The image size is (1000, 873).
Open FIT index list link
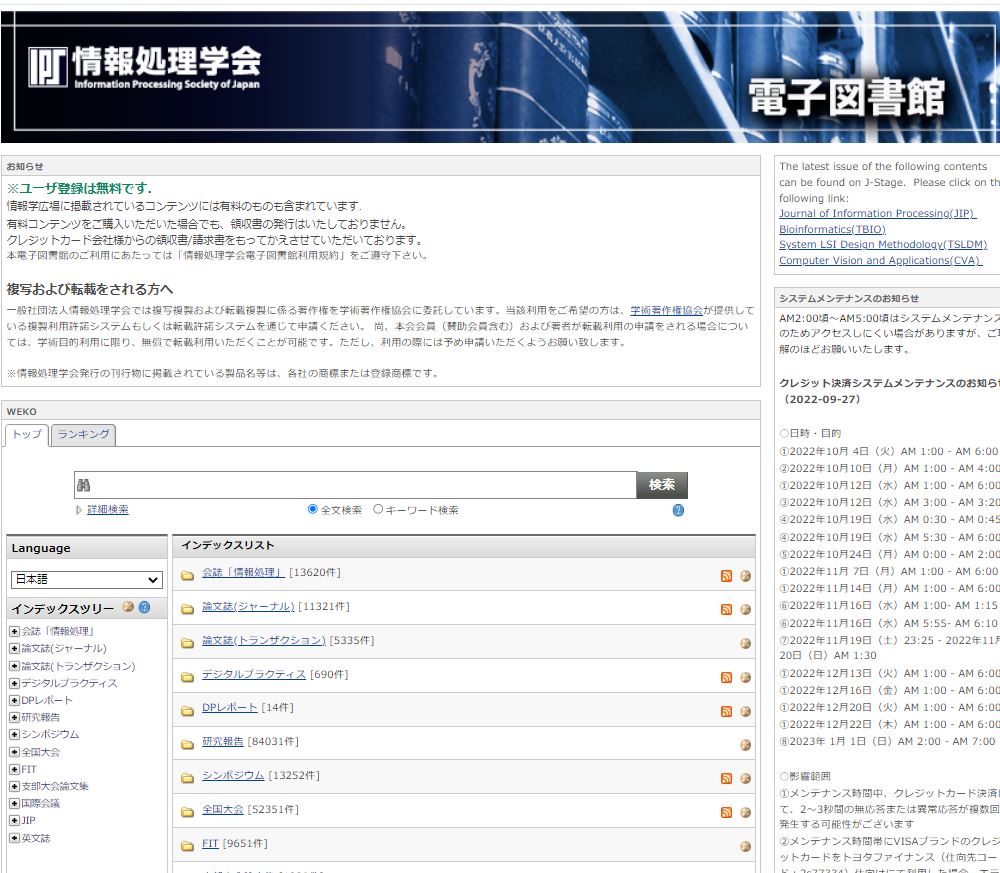coord(210,843)
